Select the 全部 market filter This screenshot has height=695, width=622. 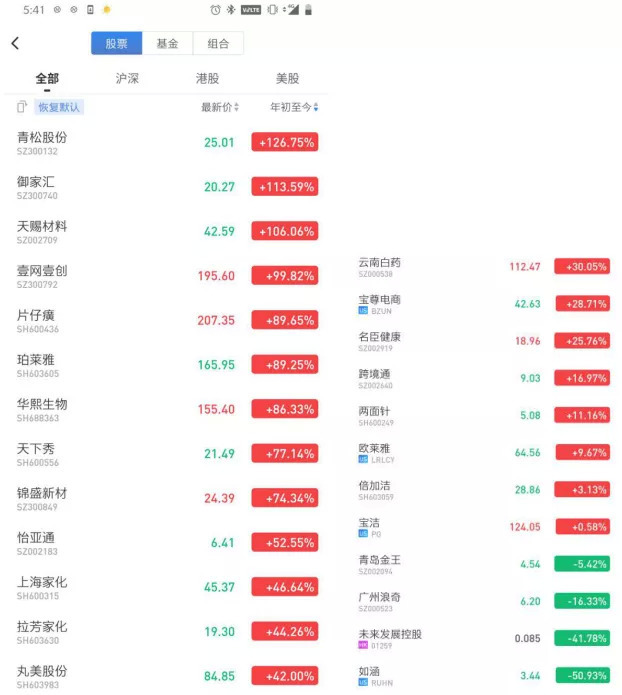[x=47, y=79]
